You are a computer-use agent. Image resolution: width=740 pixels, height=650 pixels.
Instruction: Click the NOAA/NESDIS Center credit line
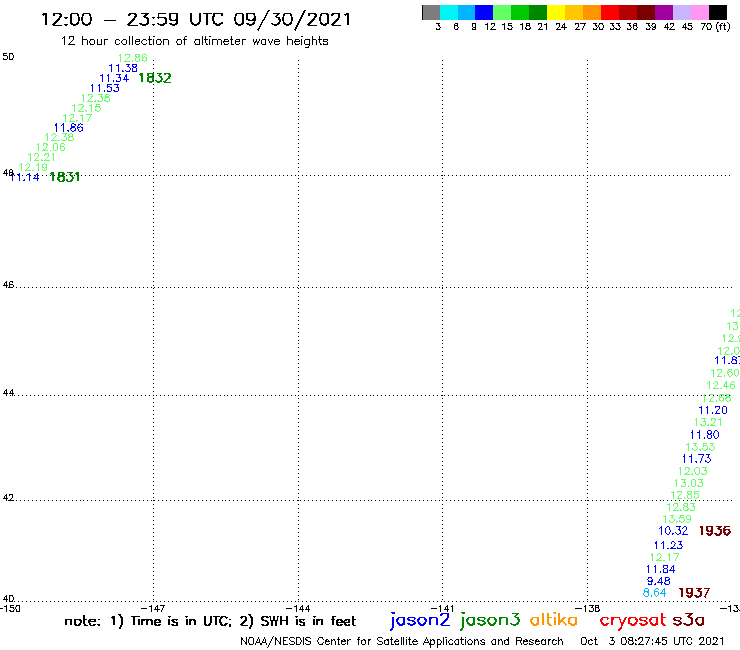coord(402,641)
